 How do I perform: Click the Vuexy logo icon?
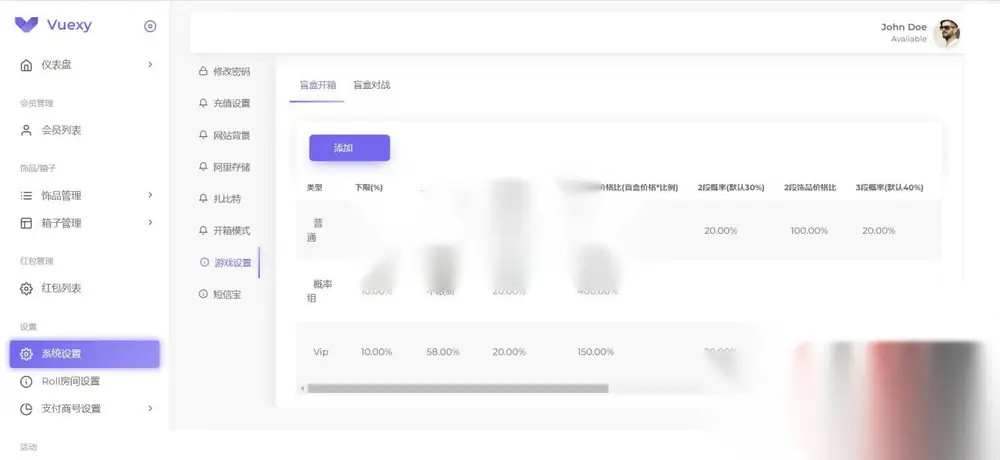[26, 25]
